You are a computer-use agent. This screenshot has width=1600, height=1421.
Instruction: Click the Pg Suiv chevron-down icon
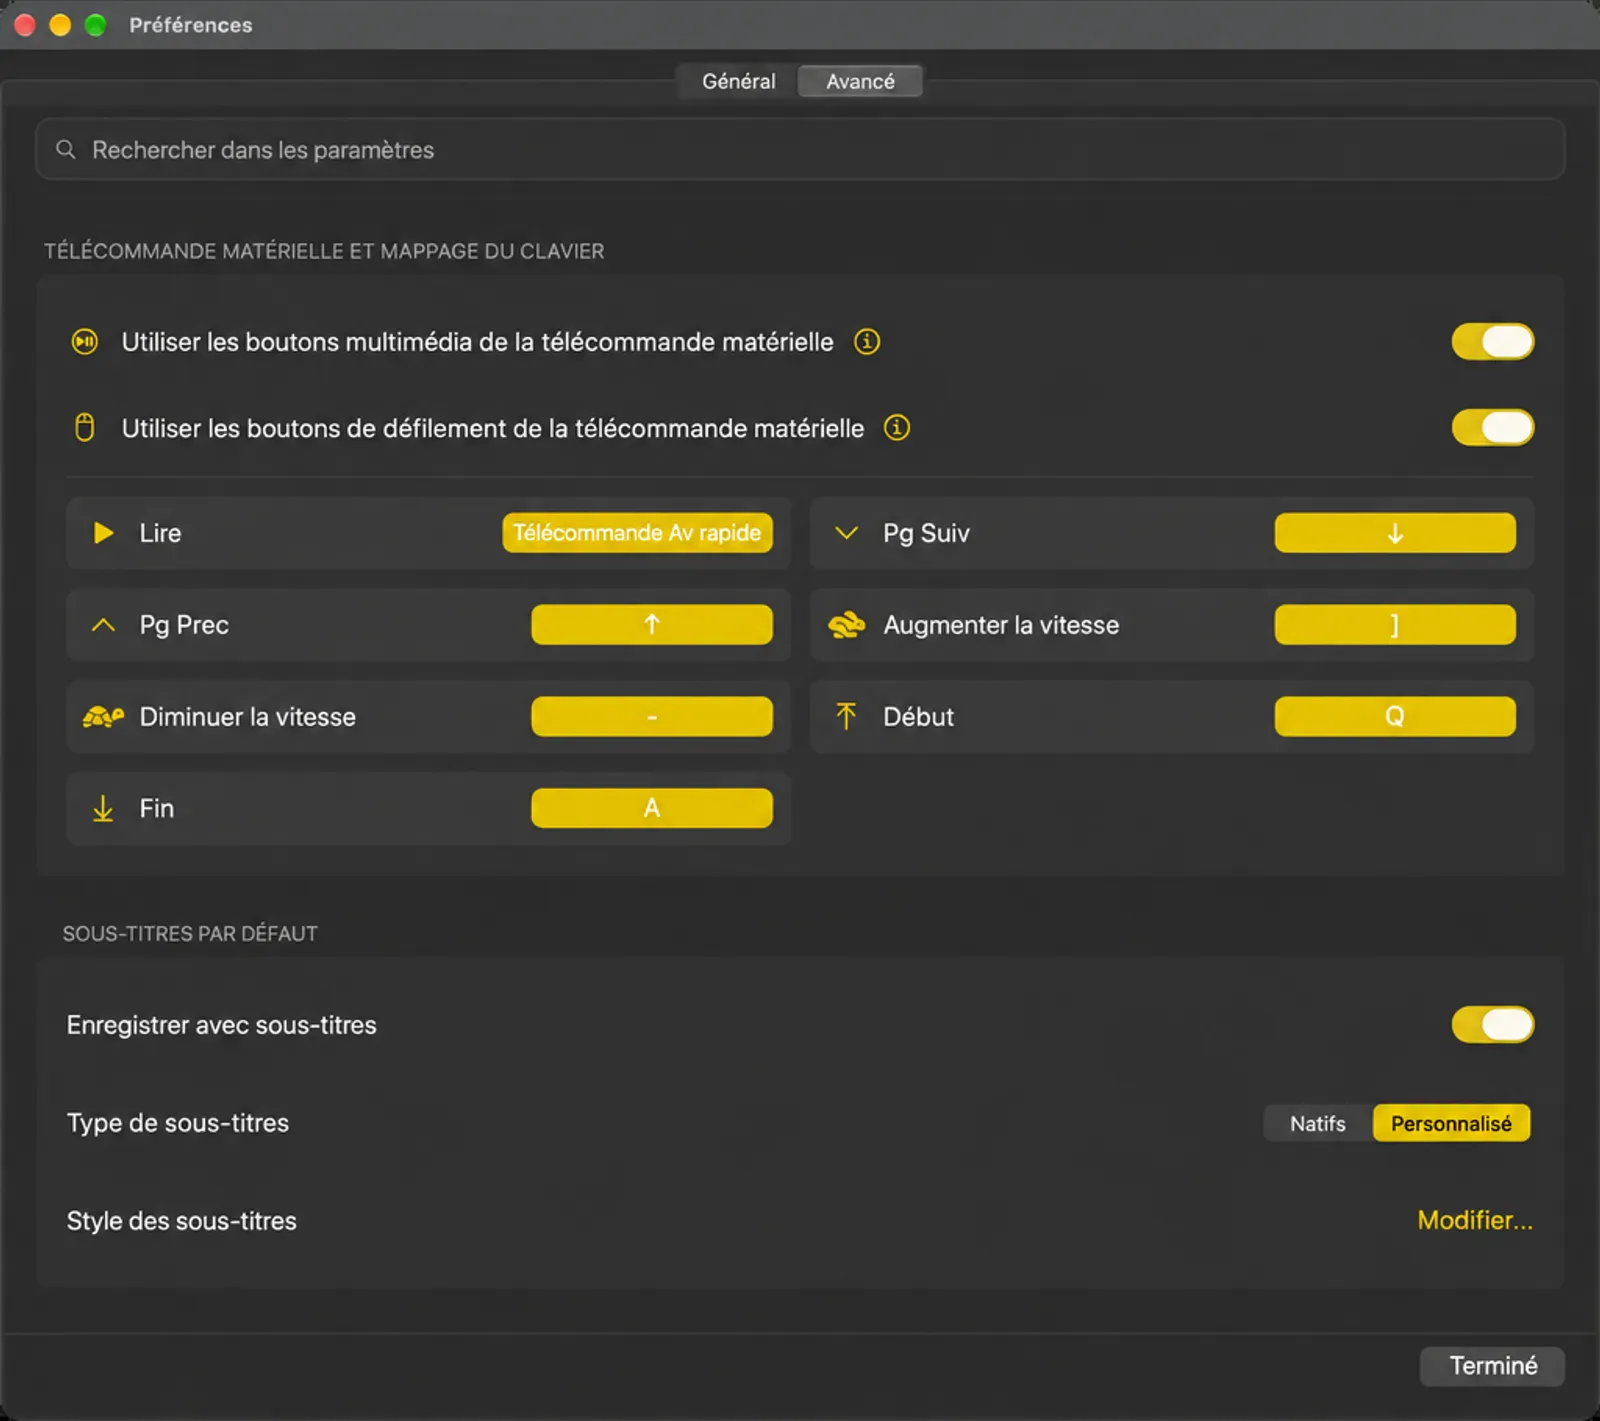coord(846,533)
